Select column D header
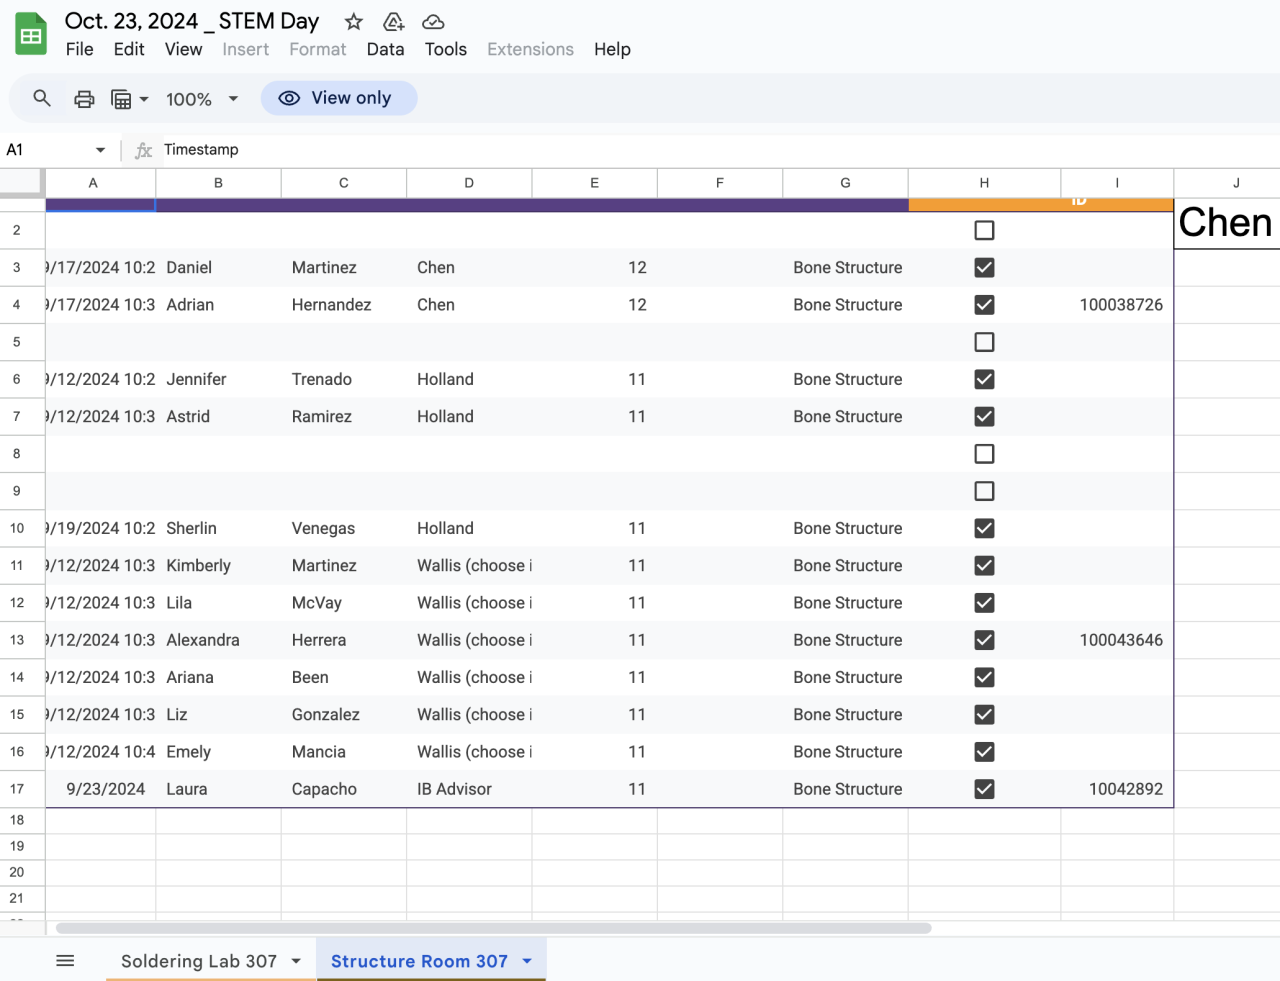Image resolution: width=1280 pixels, height=981 pixels. point(469,183)
